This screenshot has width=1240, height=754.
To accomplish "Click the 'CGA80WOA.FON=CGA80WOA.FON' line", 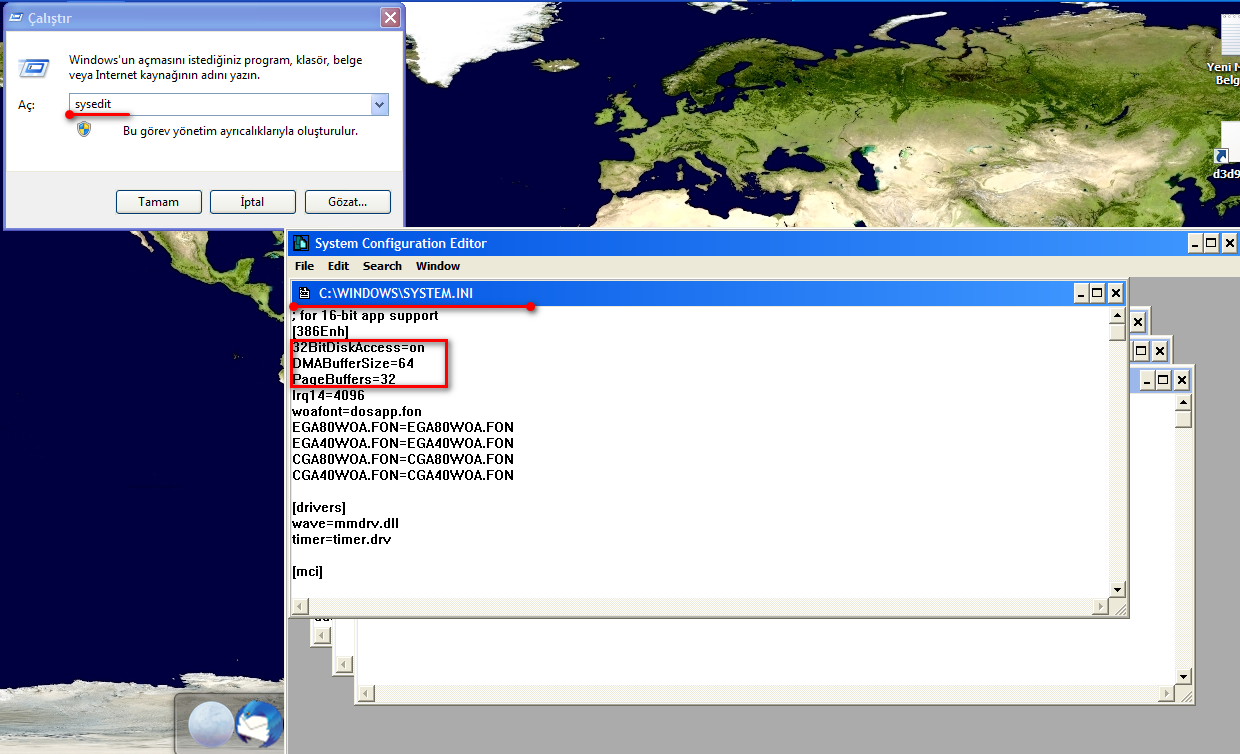I will 403,459.
